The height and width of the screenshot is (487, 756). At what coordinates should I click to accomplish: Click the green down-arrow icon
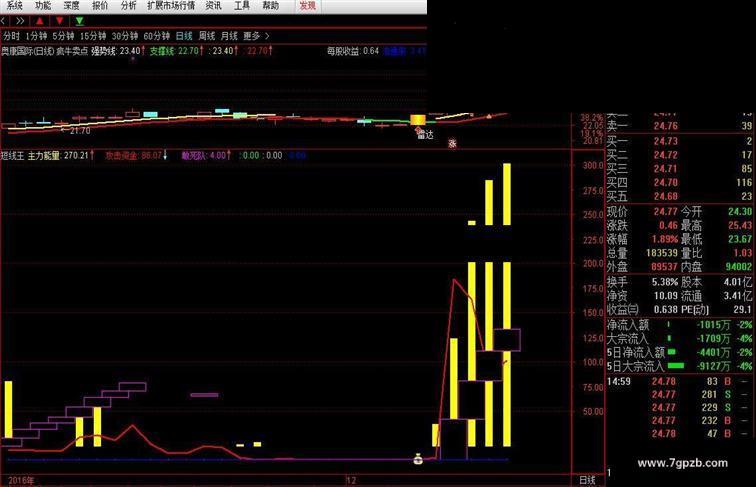point(80,21)
